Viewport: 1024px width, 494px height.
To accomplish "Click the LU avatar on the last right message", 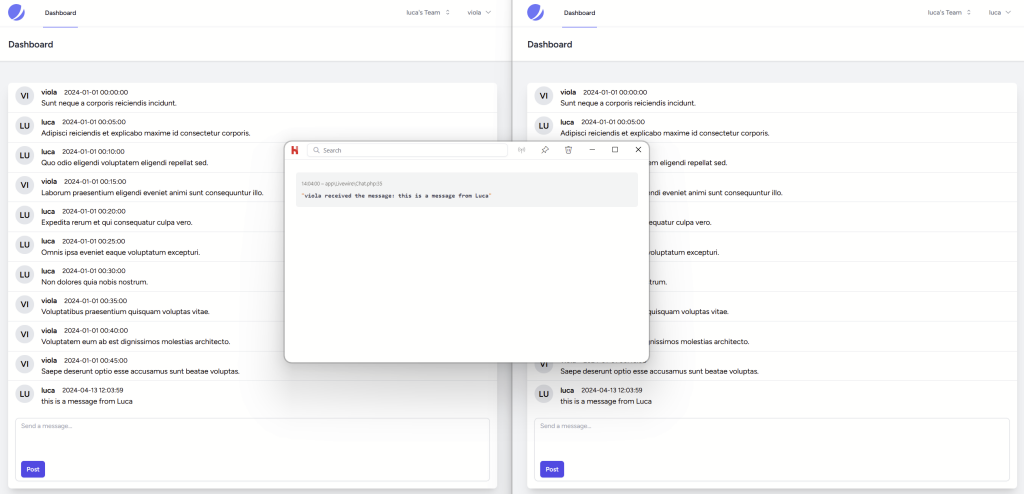I will 544,395.
